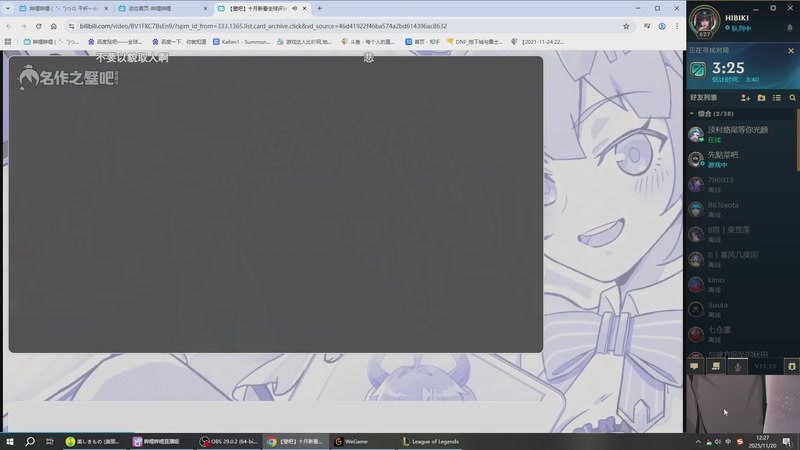The image size is (800, 450).
Task: Open Chrome media control icon
Action: pyautogui.click(x=647, y=26)
